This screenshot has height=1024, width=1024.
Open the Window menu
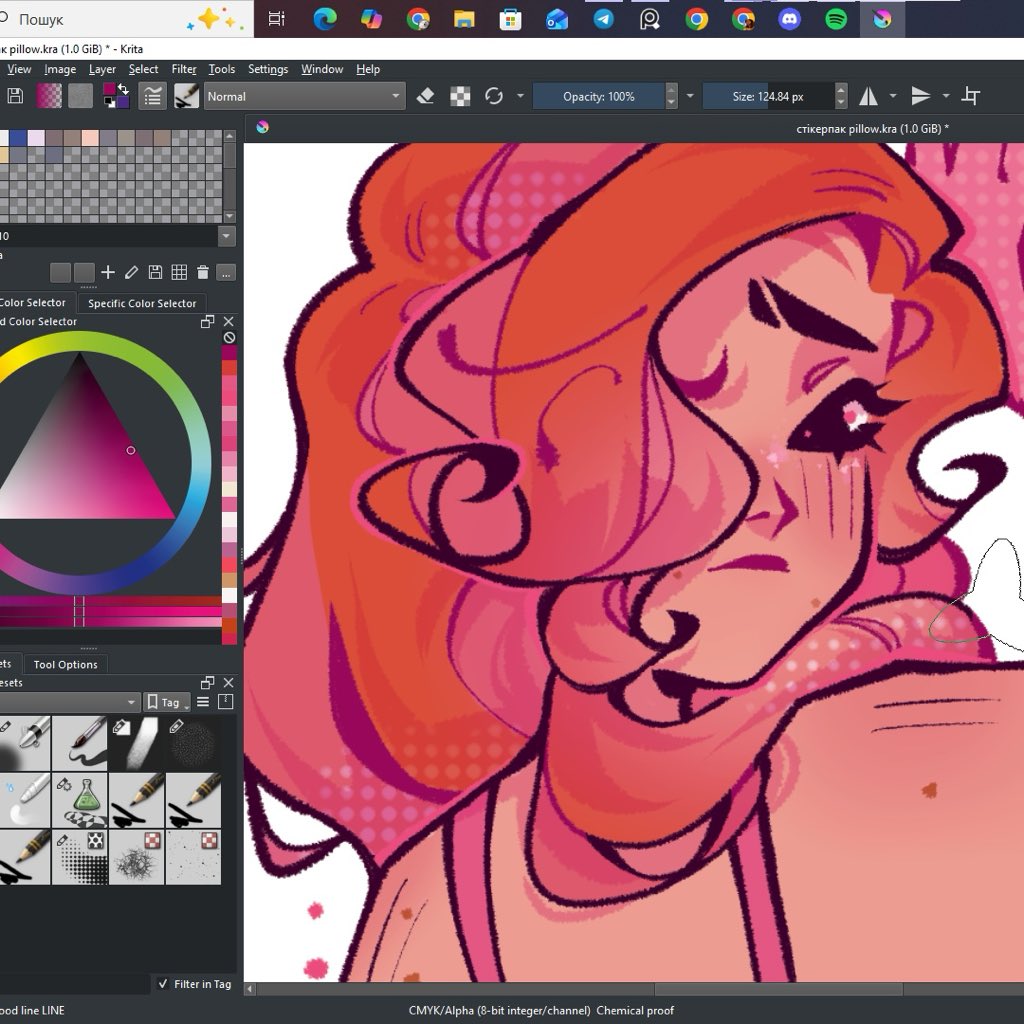point(322,69)
